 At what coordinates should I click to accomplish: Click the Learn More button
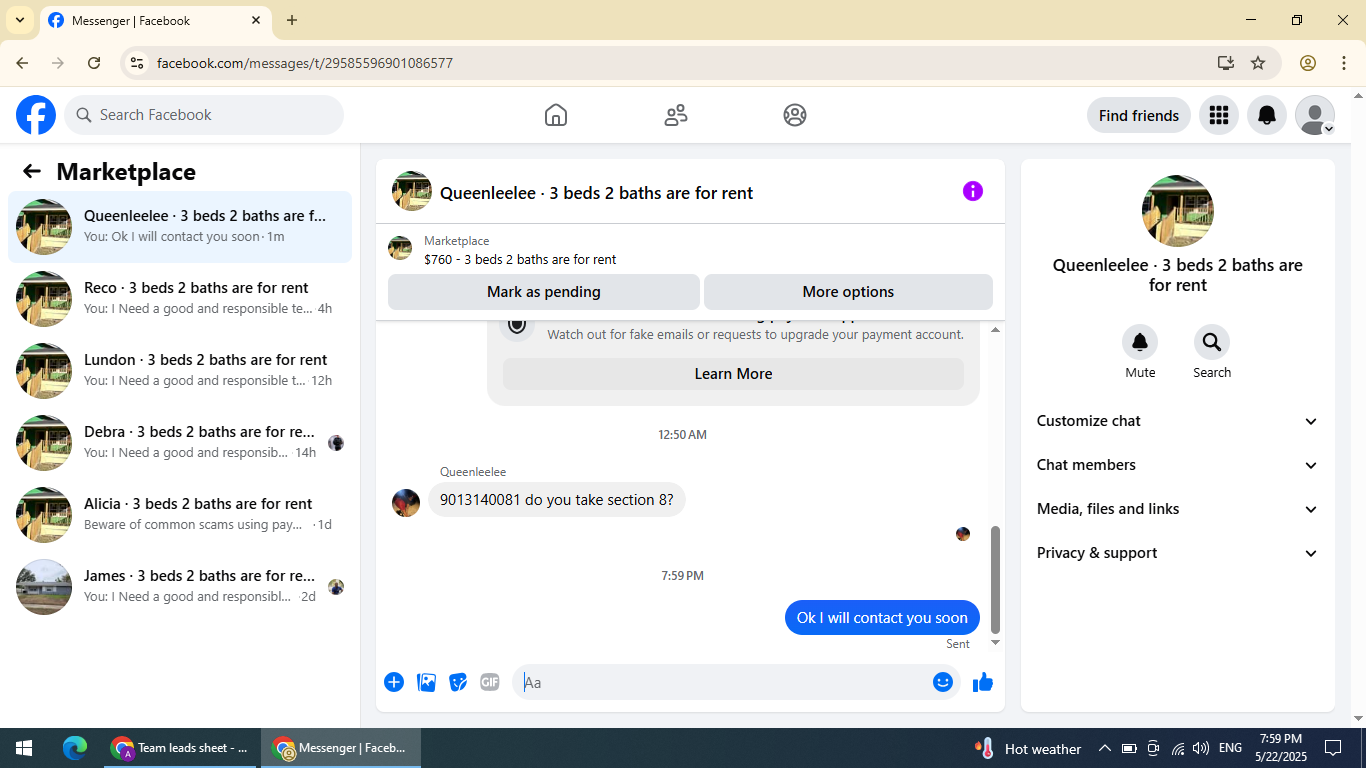pyautogui.click(x=733, y=374)
